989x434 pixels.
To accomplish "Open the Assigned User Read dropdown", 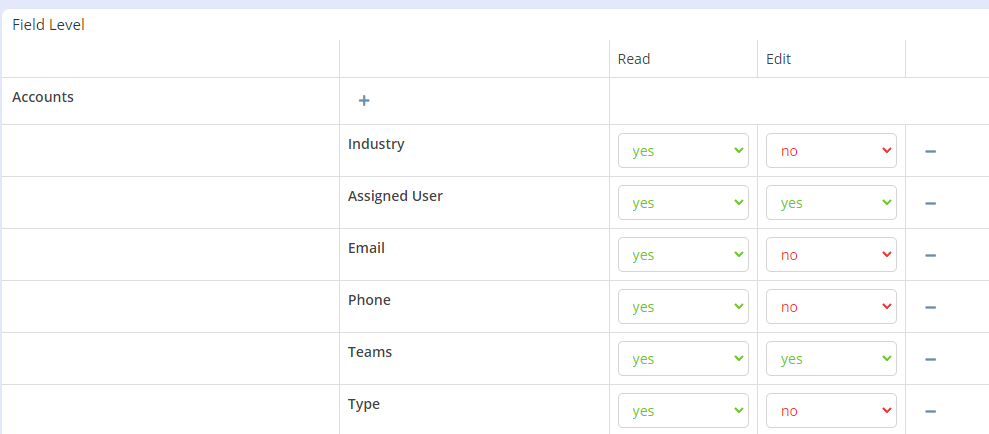I will [x=683, y=202].
